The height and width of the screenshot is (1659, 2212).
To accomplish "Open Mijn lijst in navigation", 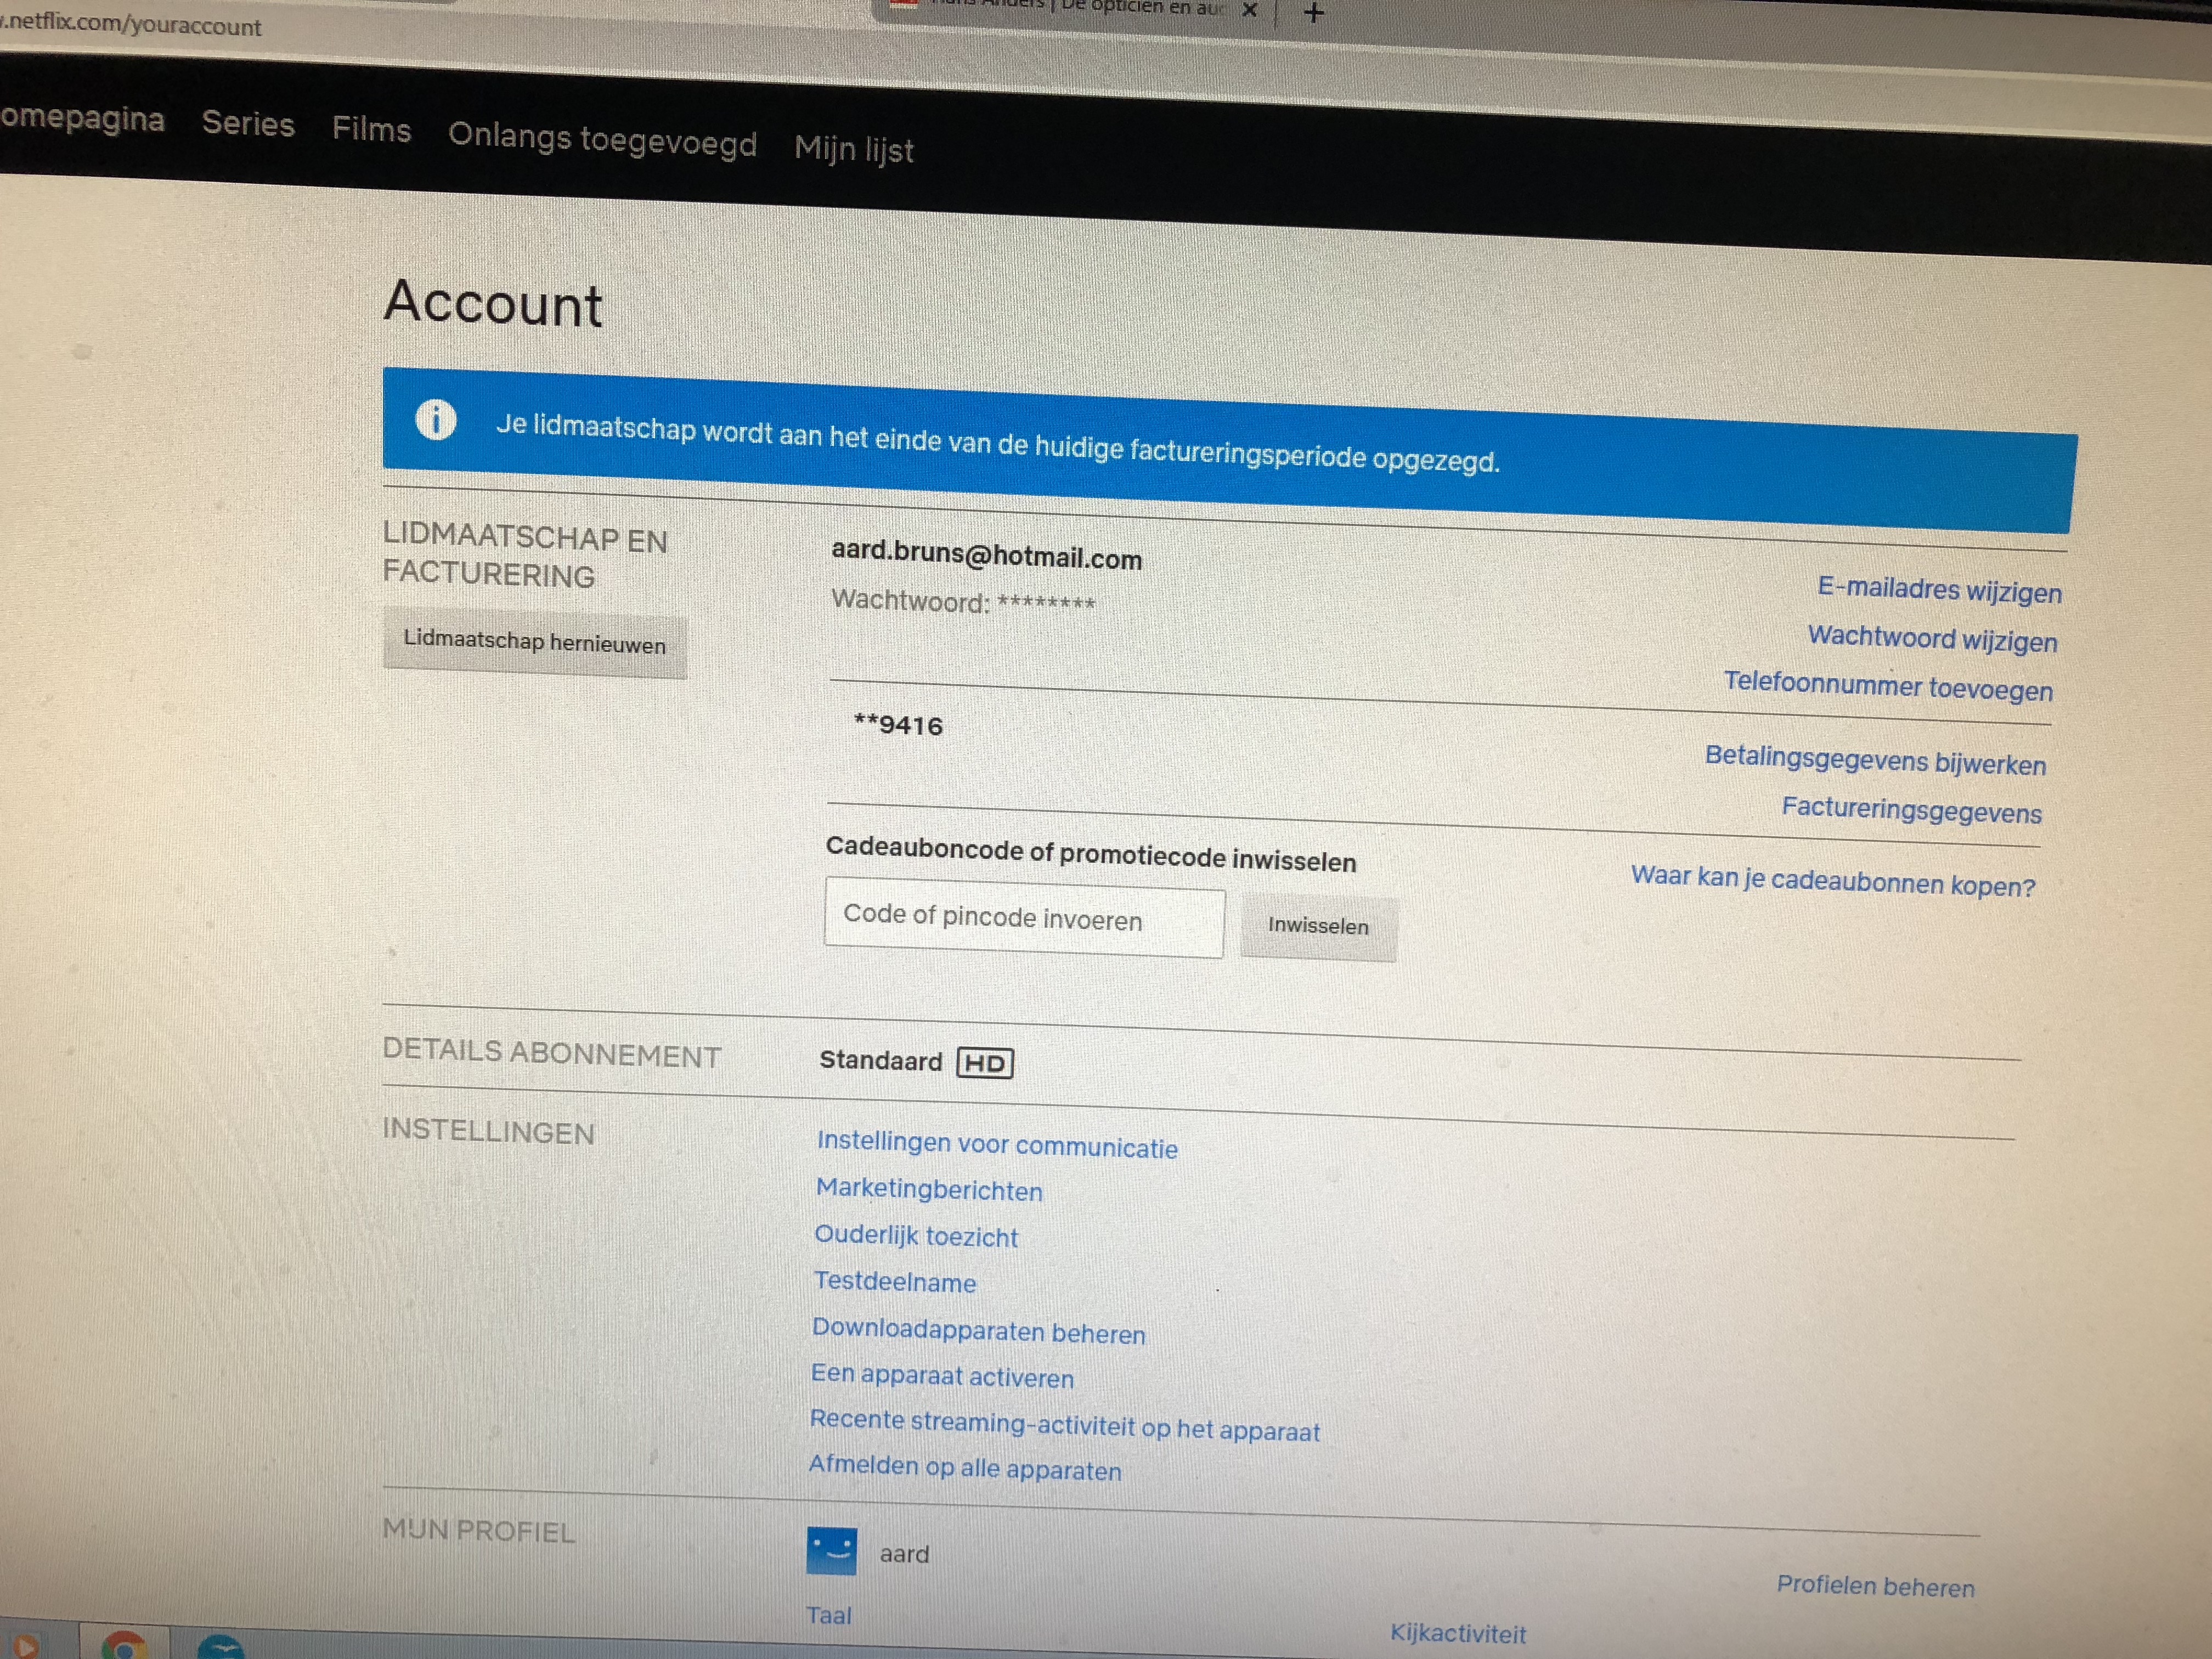I will (854, 149).
